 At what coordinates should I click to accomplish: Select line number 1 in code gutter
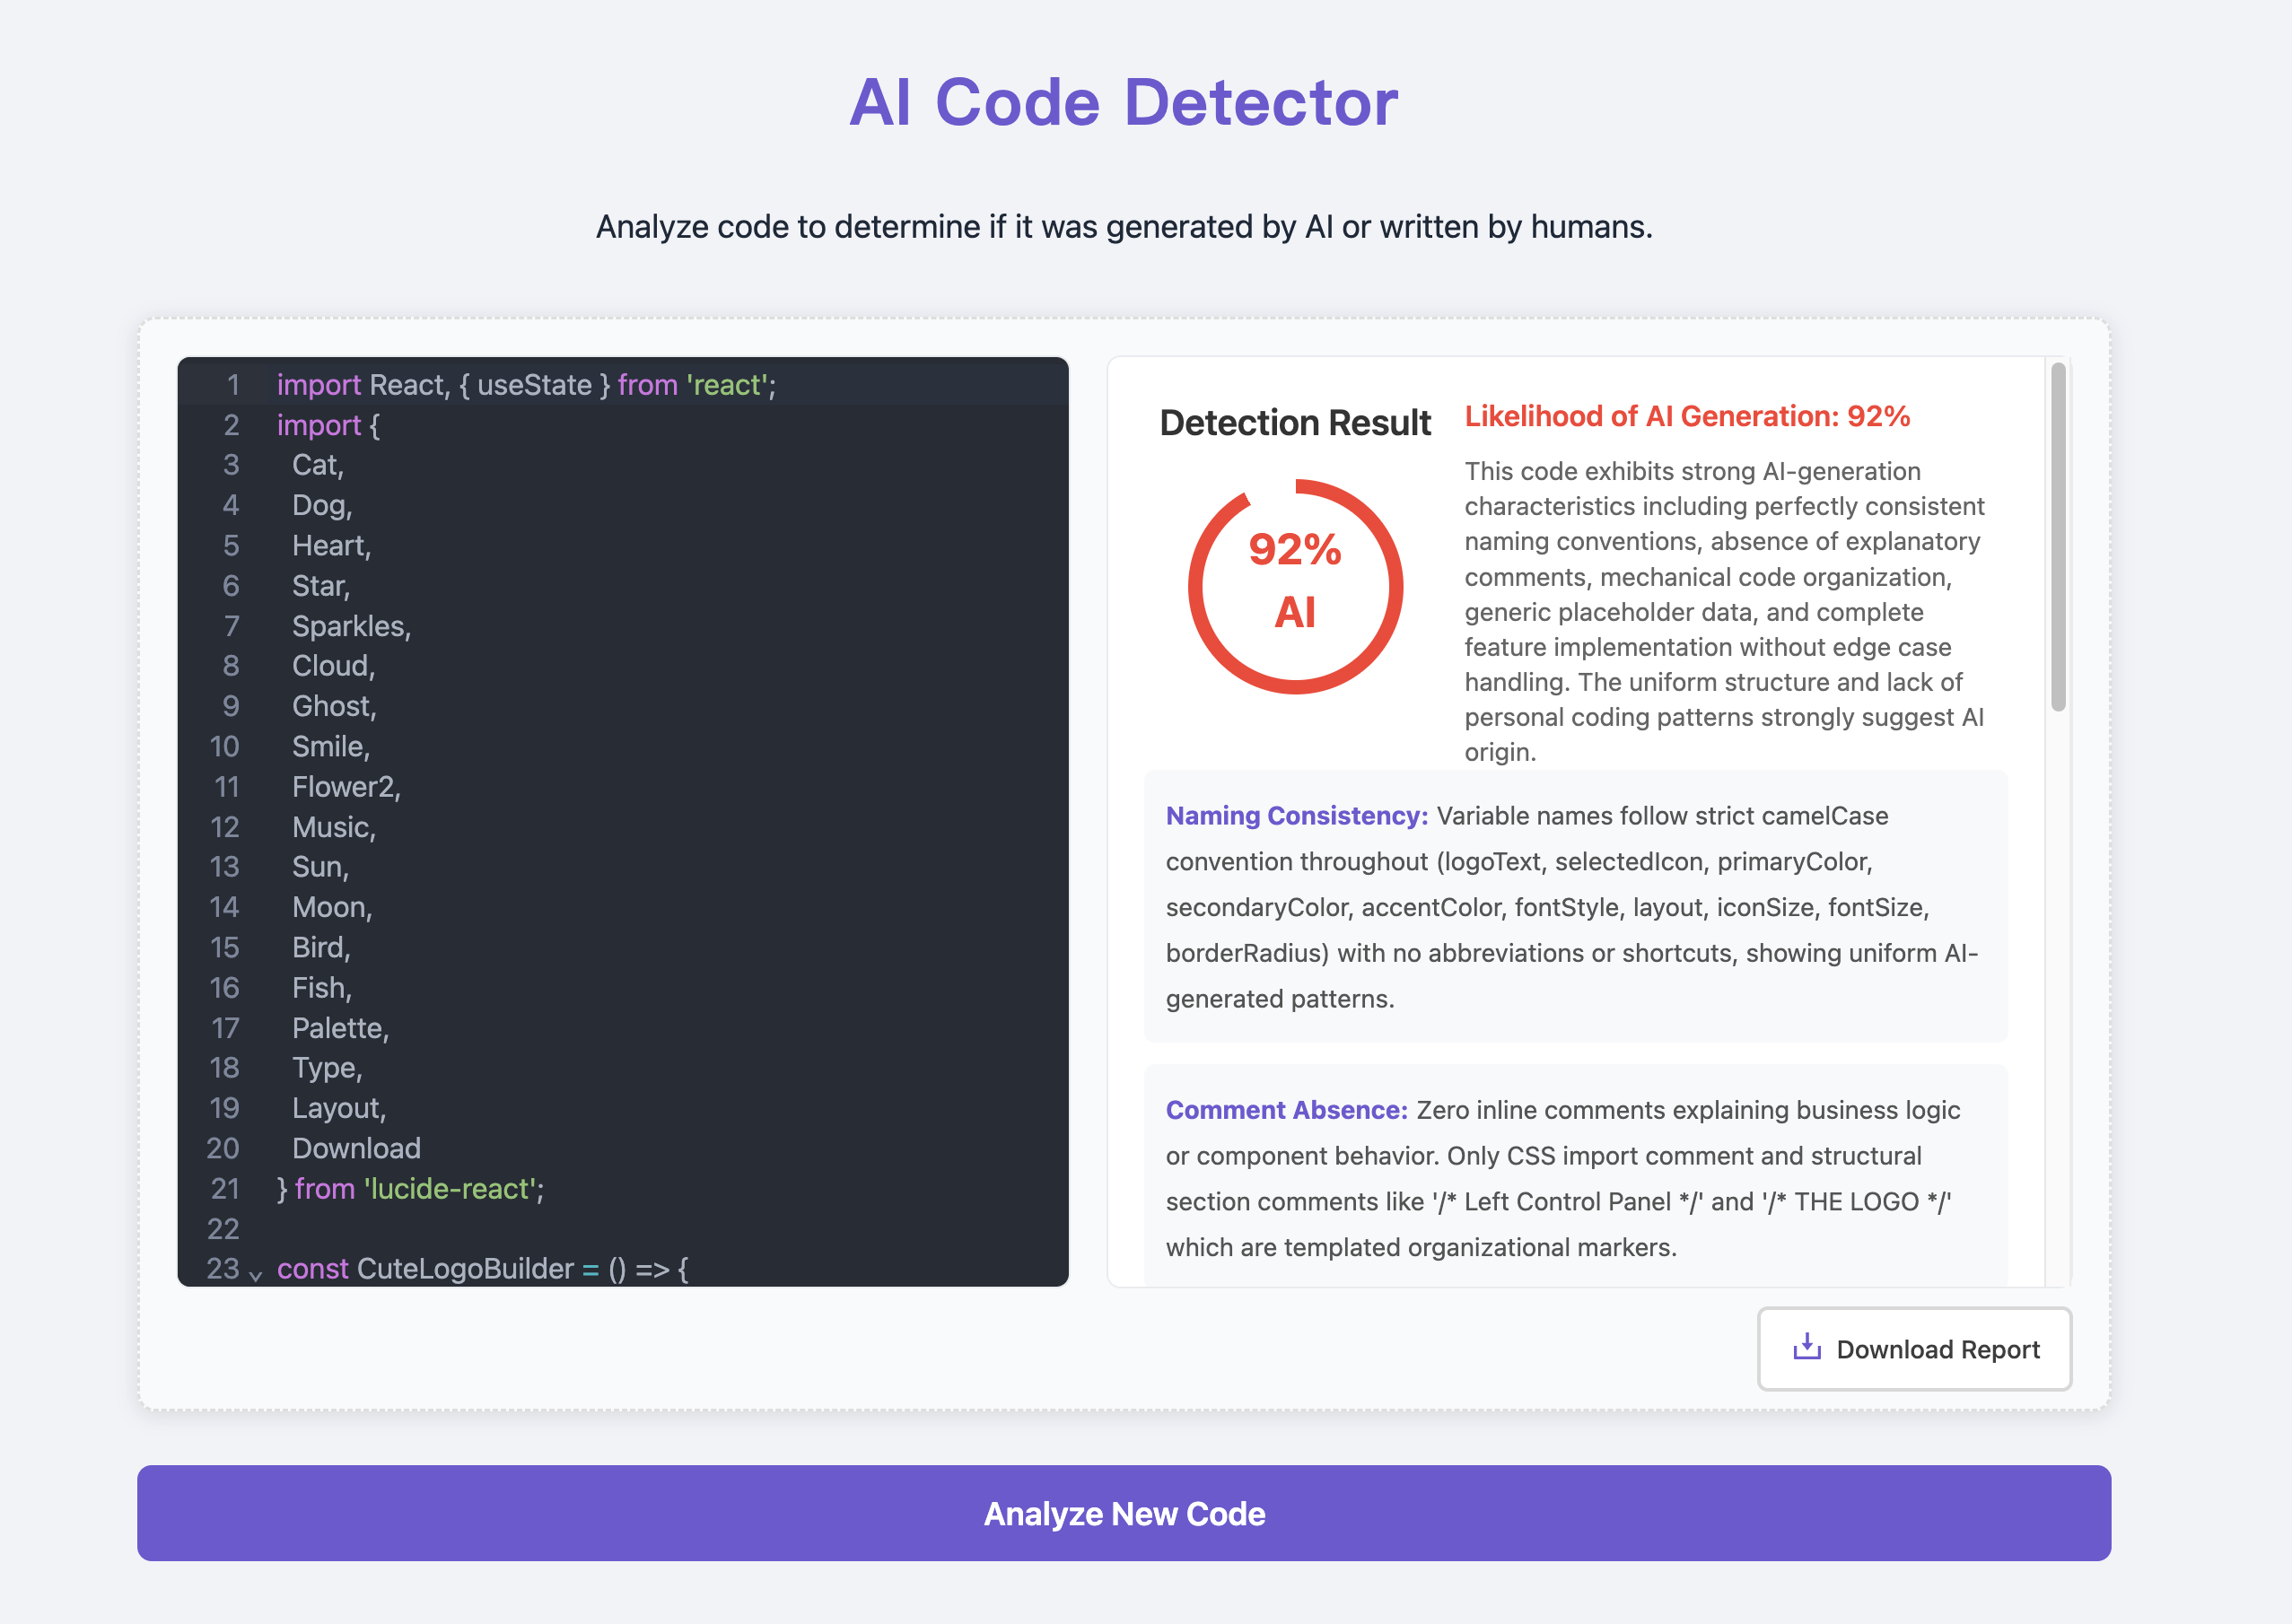(x=233, y=384)
